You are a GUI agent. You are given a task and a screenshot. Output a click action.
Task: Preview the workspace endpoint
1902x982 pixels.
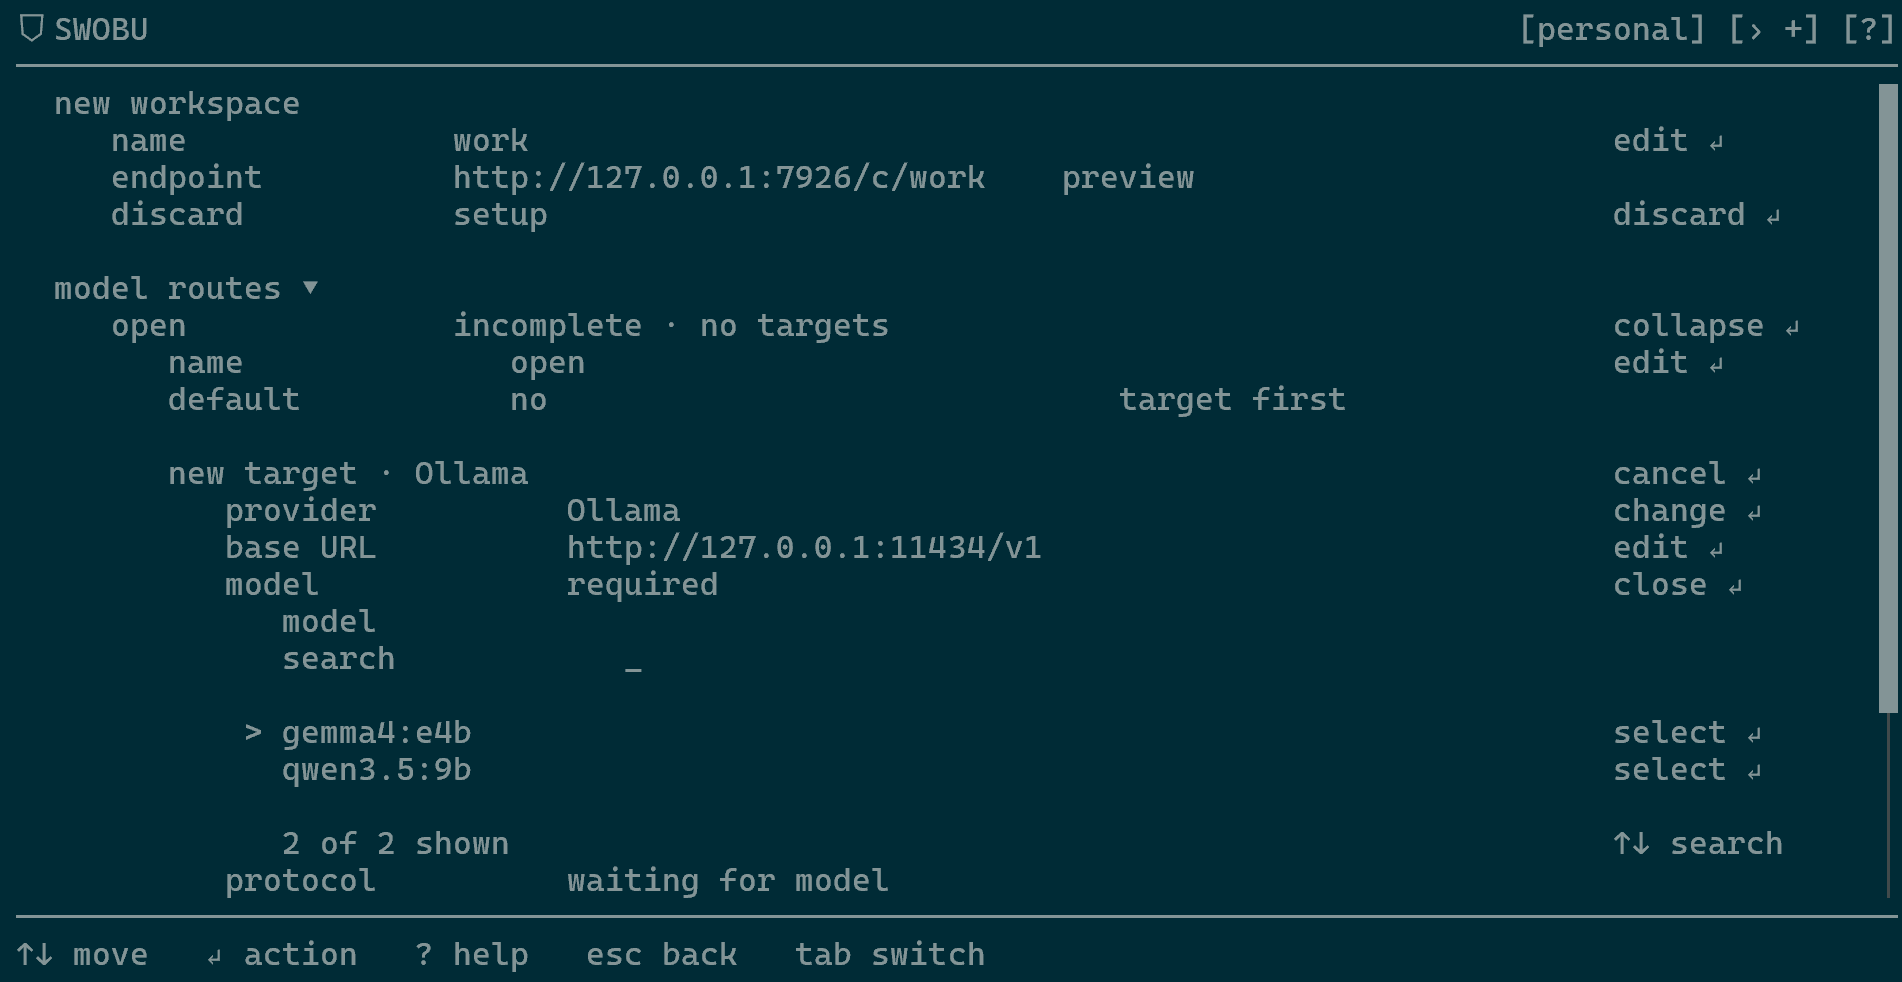(1127, 178)
